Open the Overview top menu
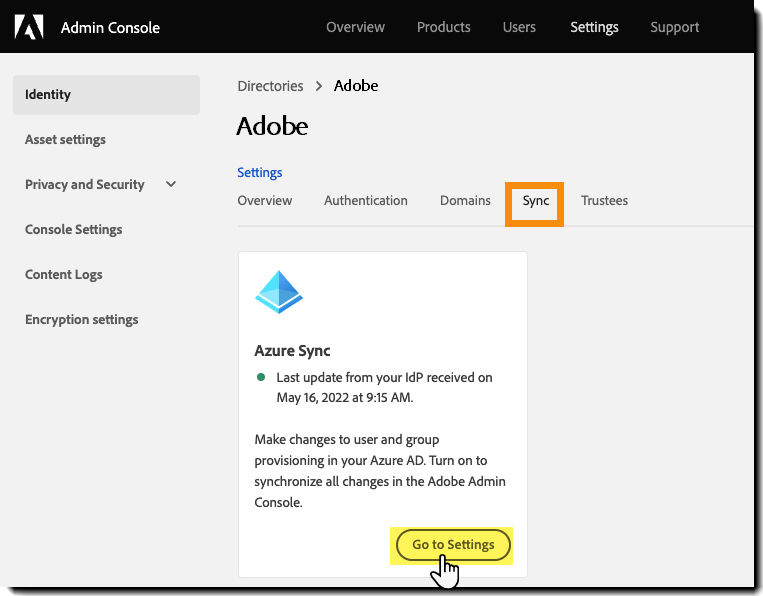 point(355,27)
